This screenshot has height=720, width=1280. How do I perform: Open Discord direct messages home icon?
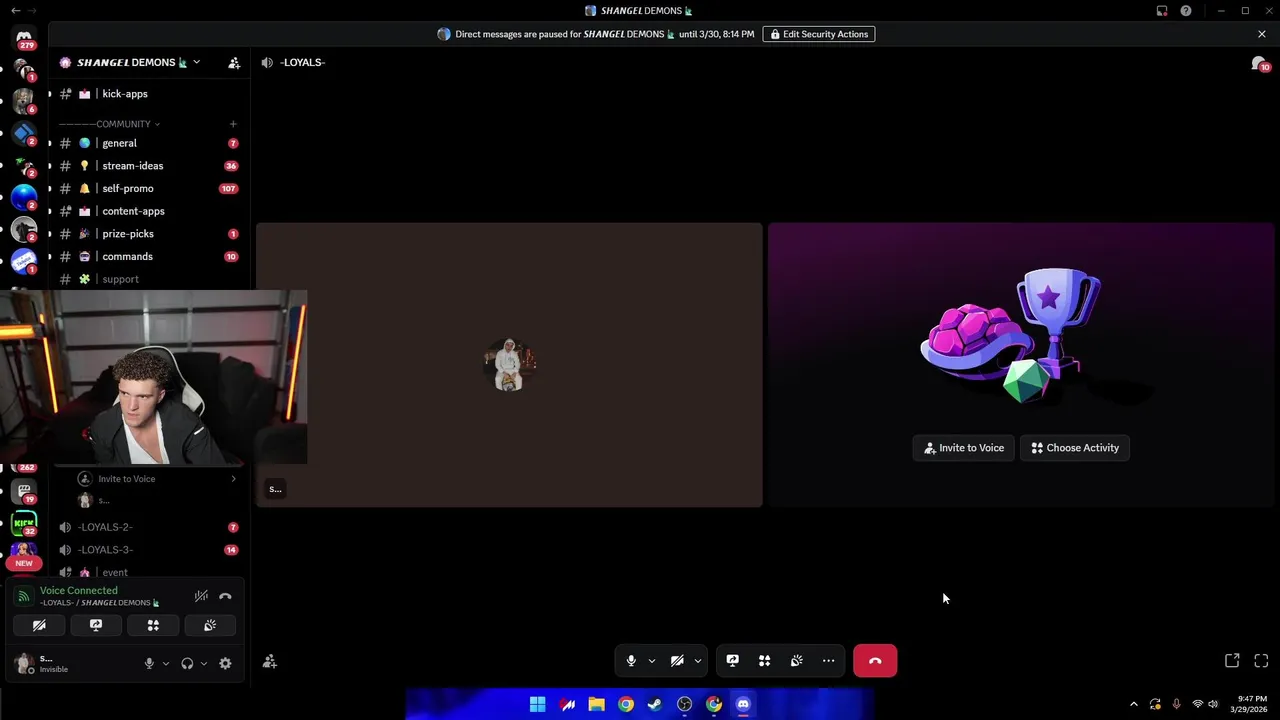pos(24,37)
